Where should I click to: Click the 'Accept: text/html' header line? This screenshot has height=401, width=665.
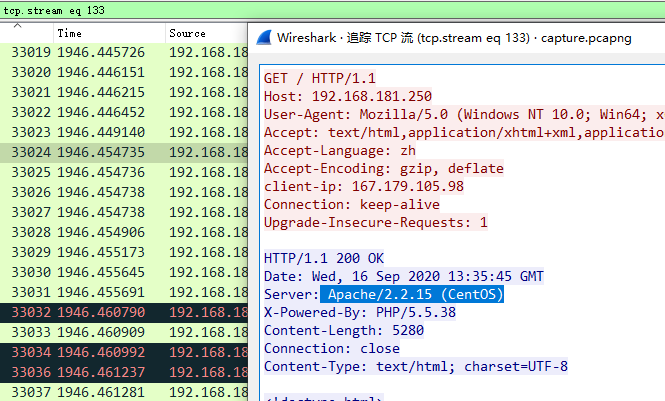464,133
